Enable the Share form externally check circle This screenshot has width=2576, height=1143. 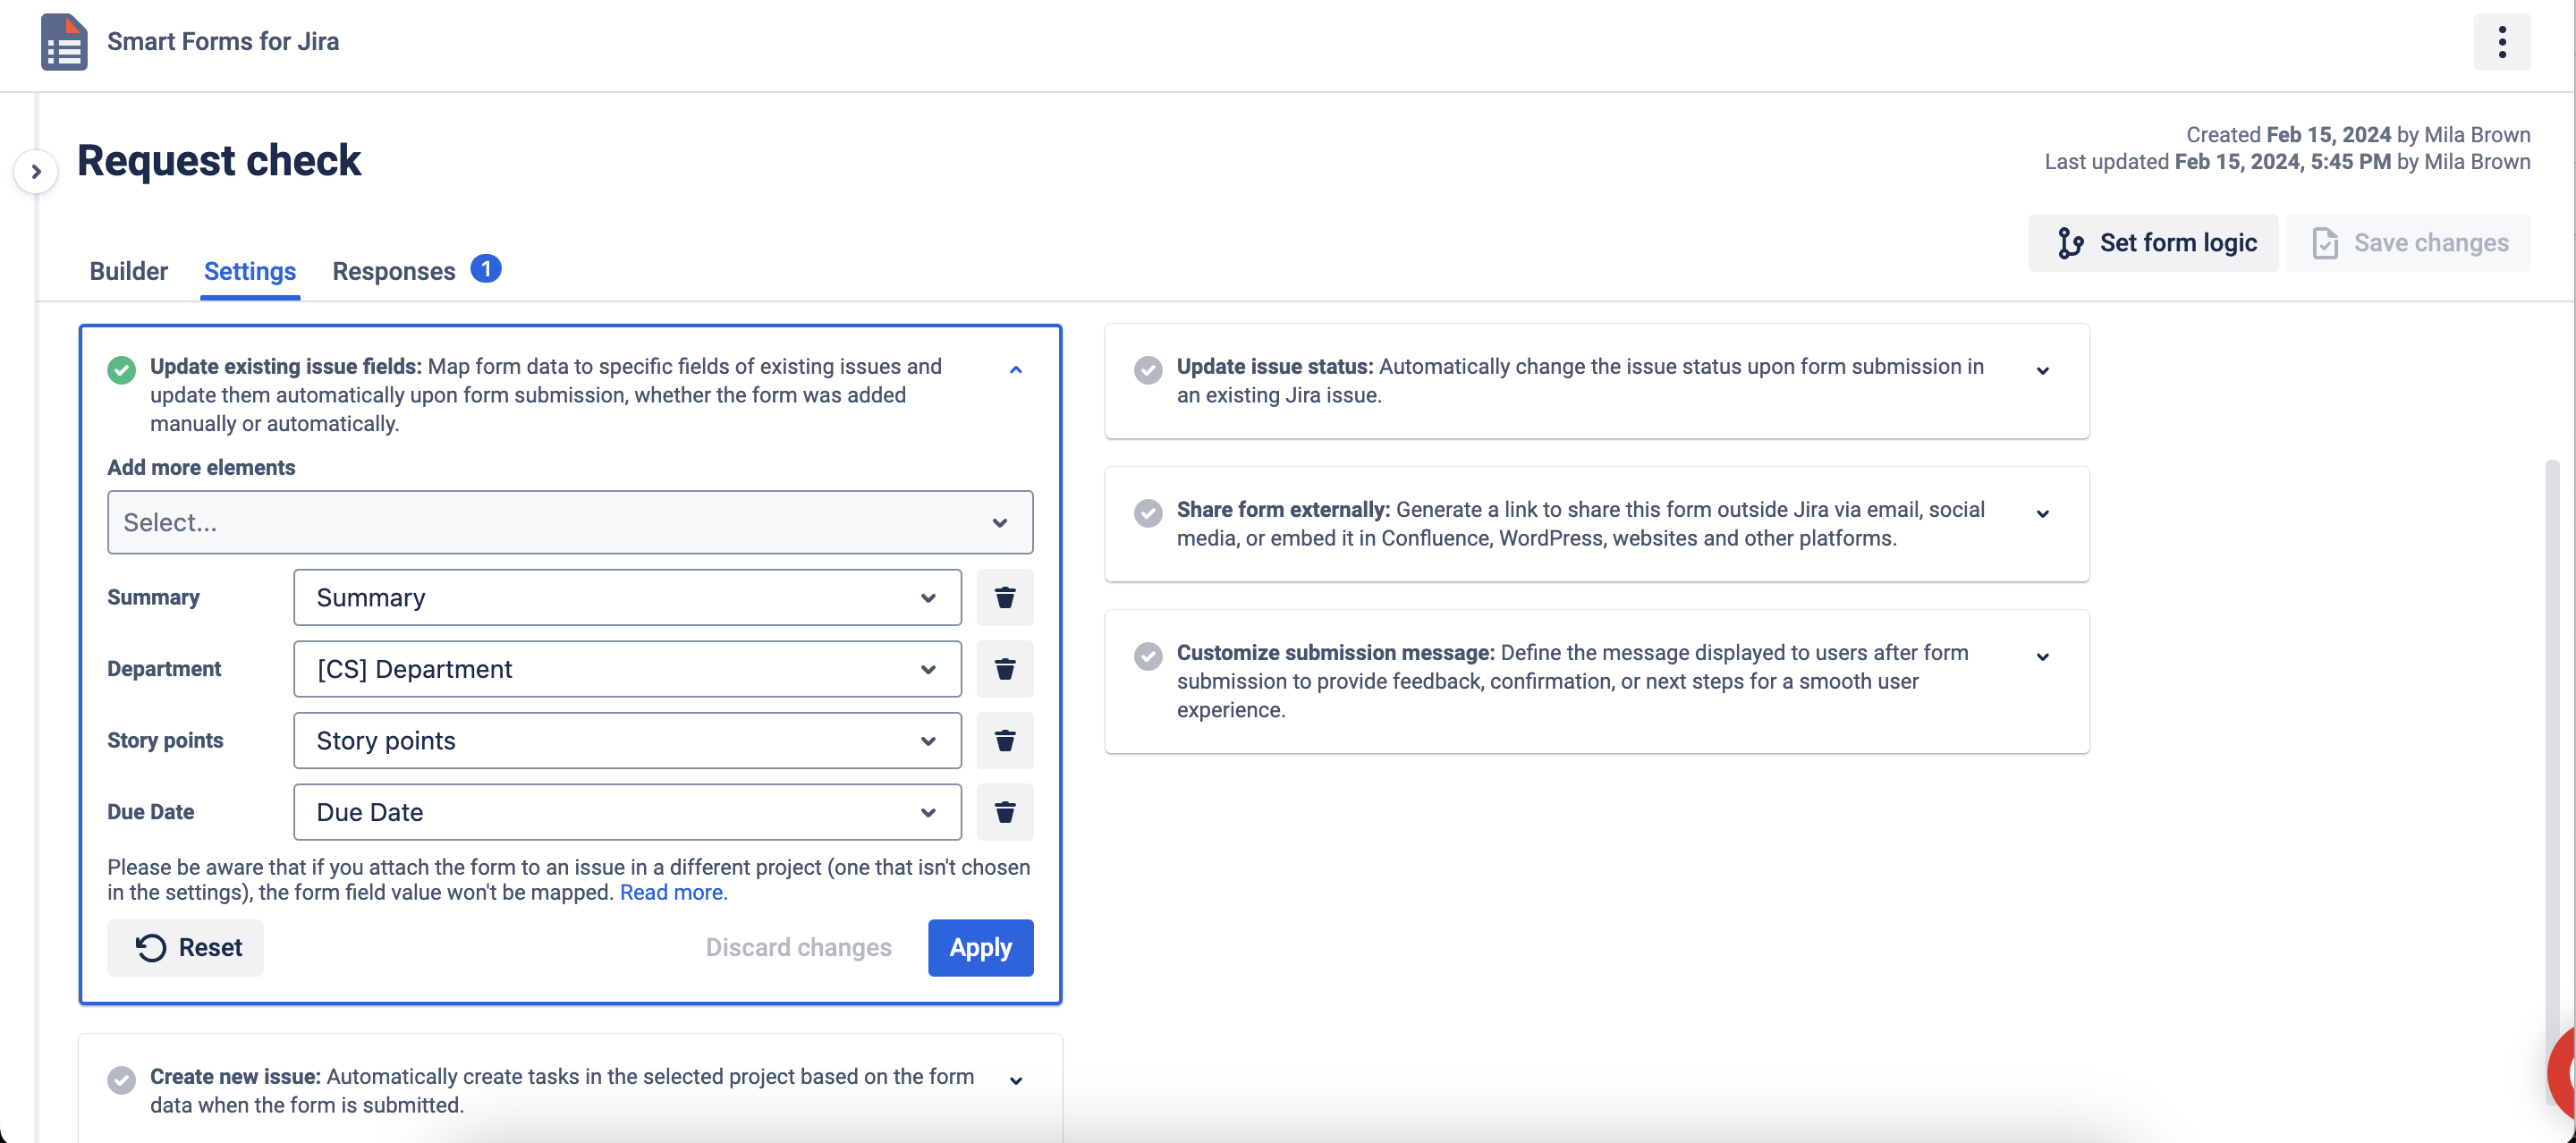1148,513
